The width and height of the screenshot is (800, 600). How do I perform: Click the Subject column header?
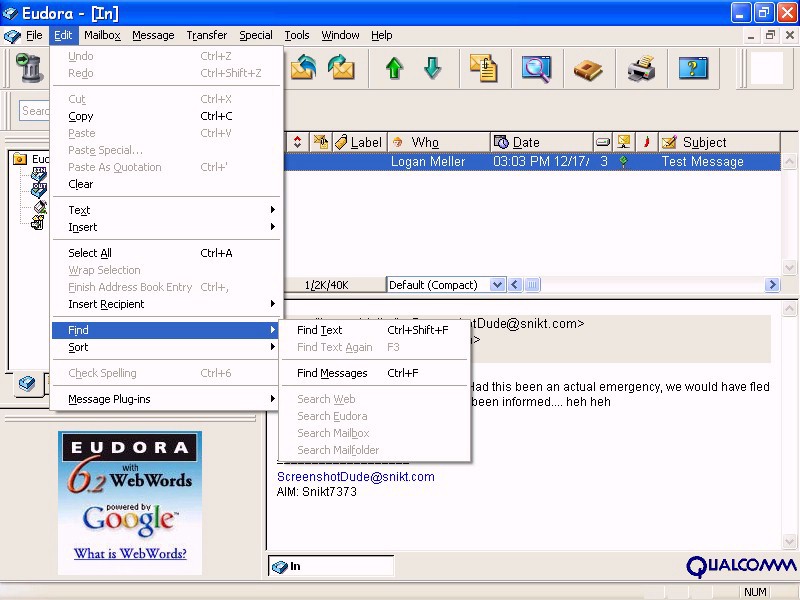[719, 142]
